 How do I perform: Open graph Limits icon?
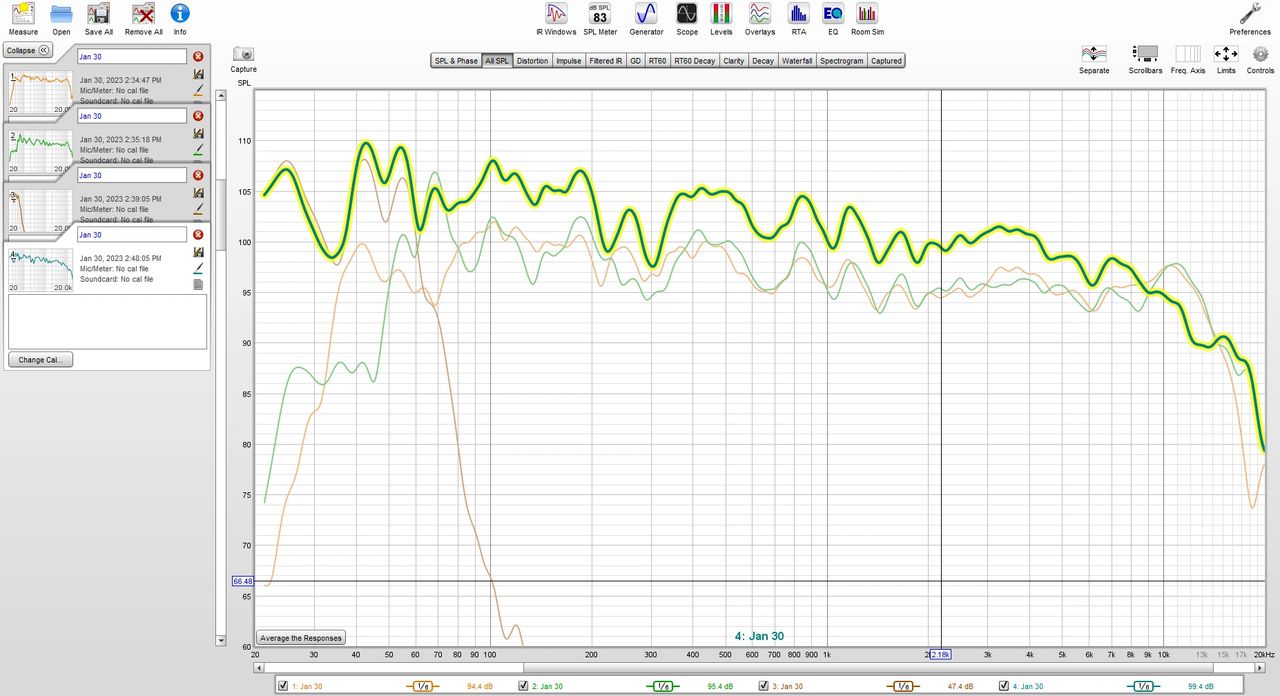coord(1226,59)
